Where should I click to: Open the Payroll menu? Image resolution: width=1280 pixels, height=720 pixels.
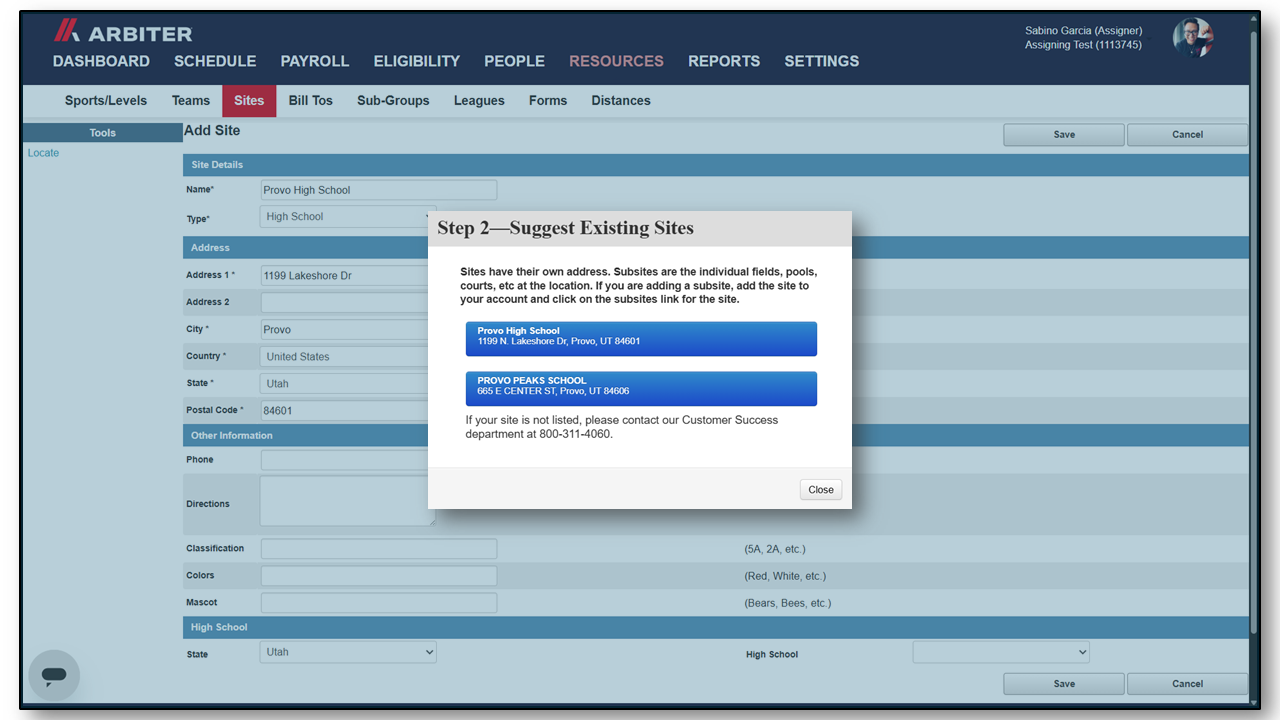coord(315,61)
